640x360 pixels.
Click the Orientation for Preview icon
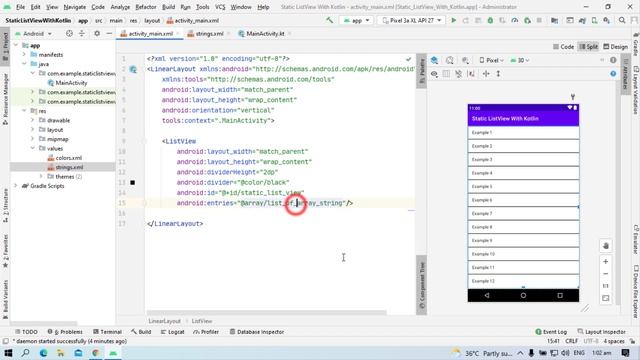point(450,60)
